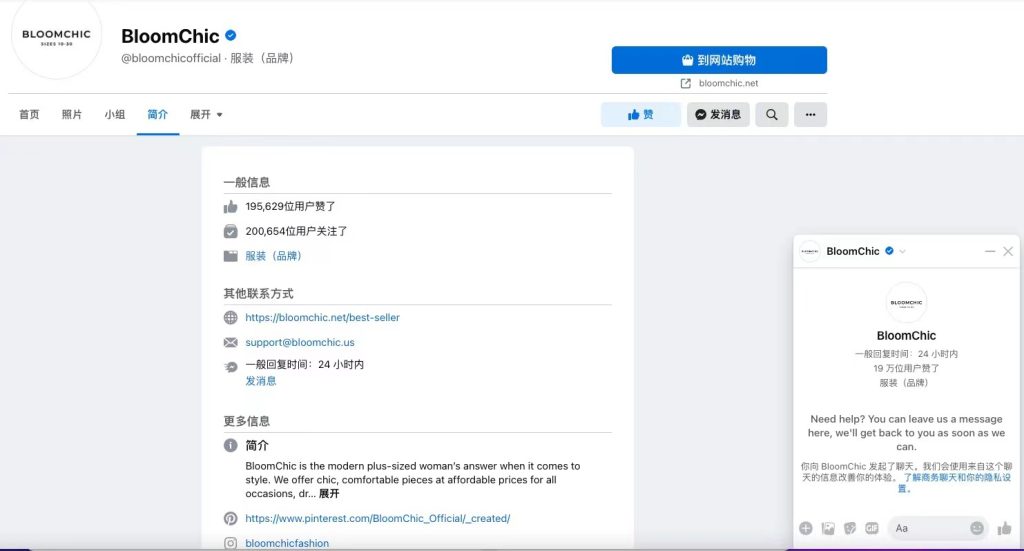Switch to the 小组 tab
Image resolution: width=1024 pixels, height=551 pixels.
115,114
